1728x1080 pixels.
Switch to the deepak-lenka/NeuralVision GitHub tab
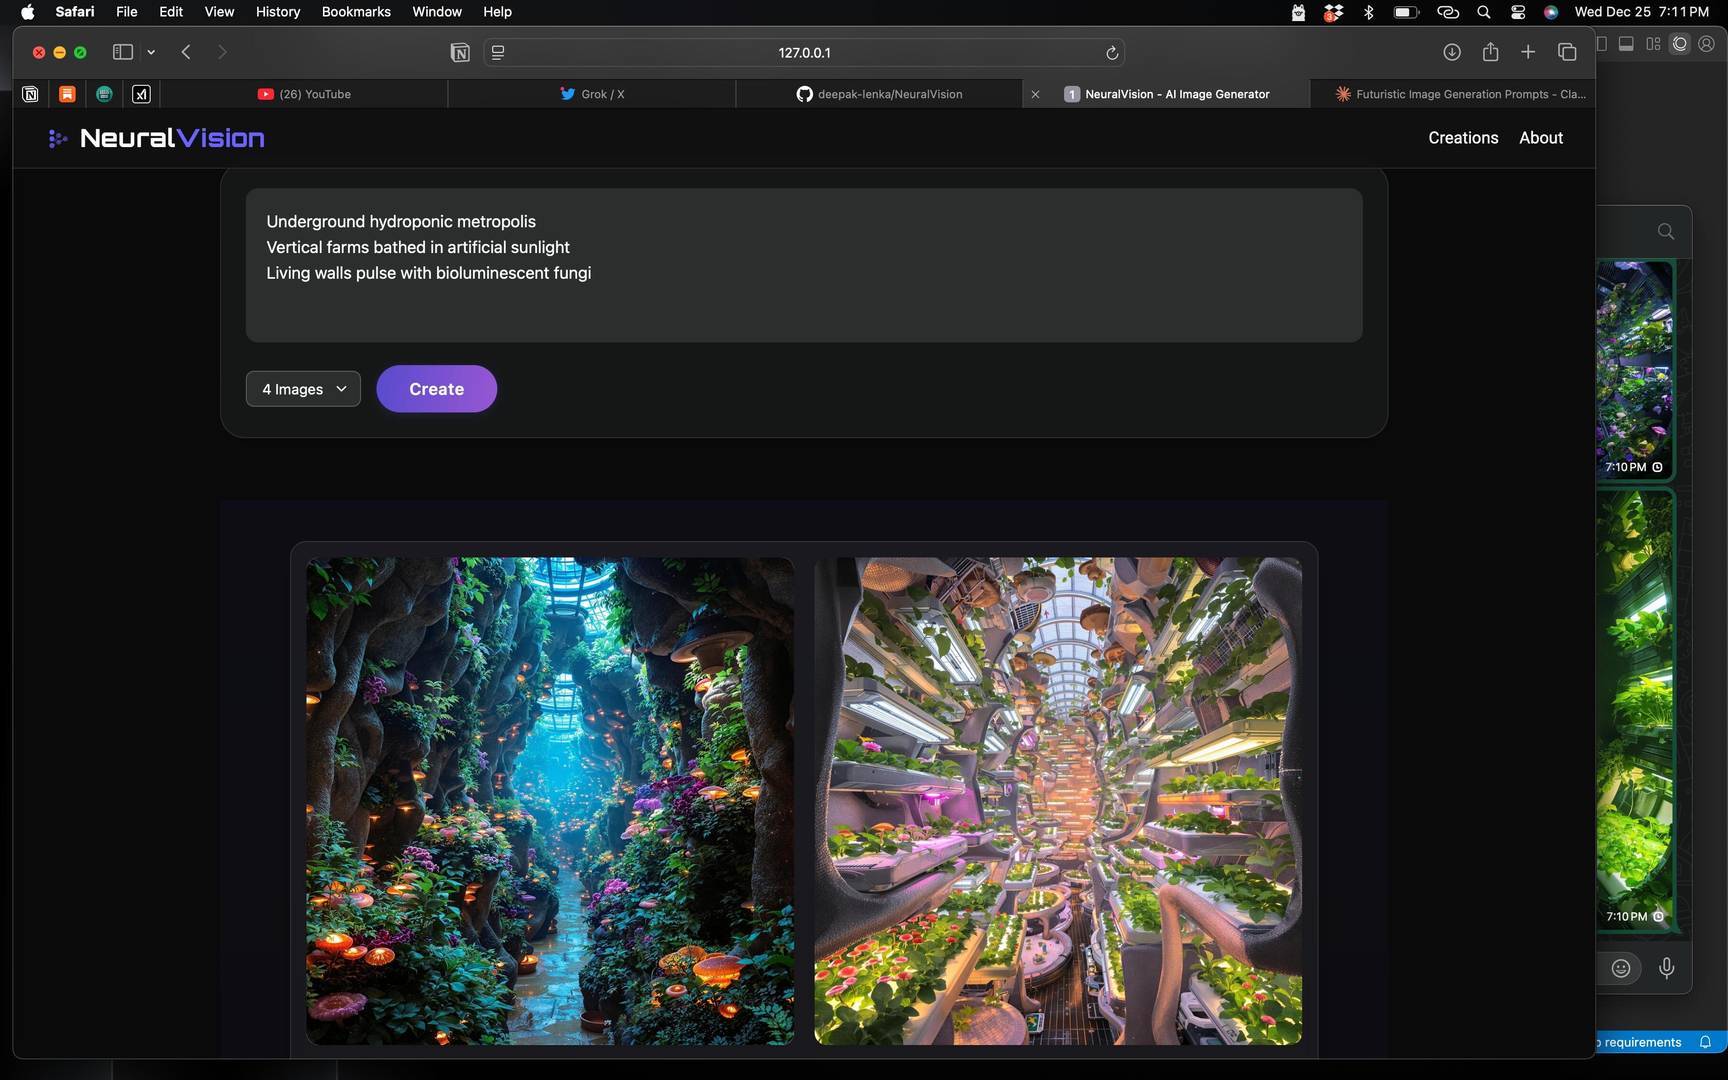(x=880, y=94)
